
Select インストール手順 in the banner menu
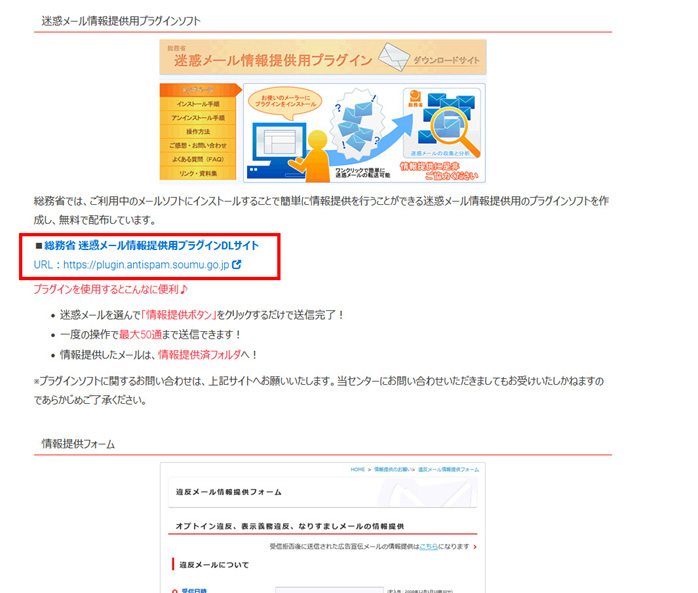(199, 104)
